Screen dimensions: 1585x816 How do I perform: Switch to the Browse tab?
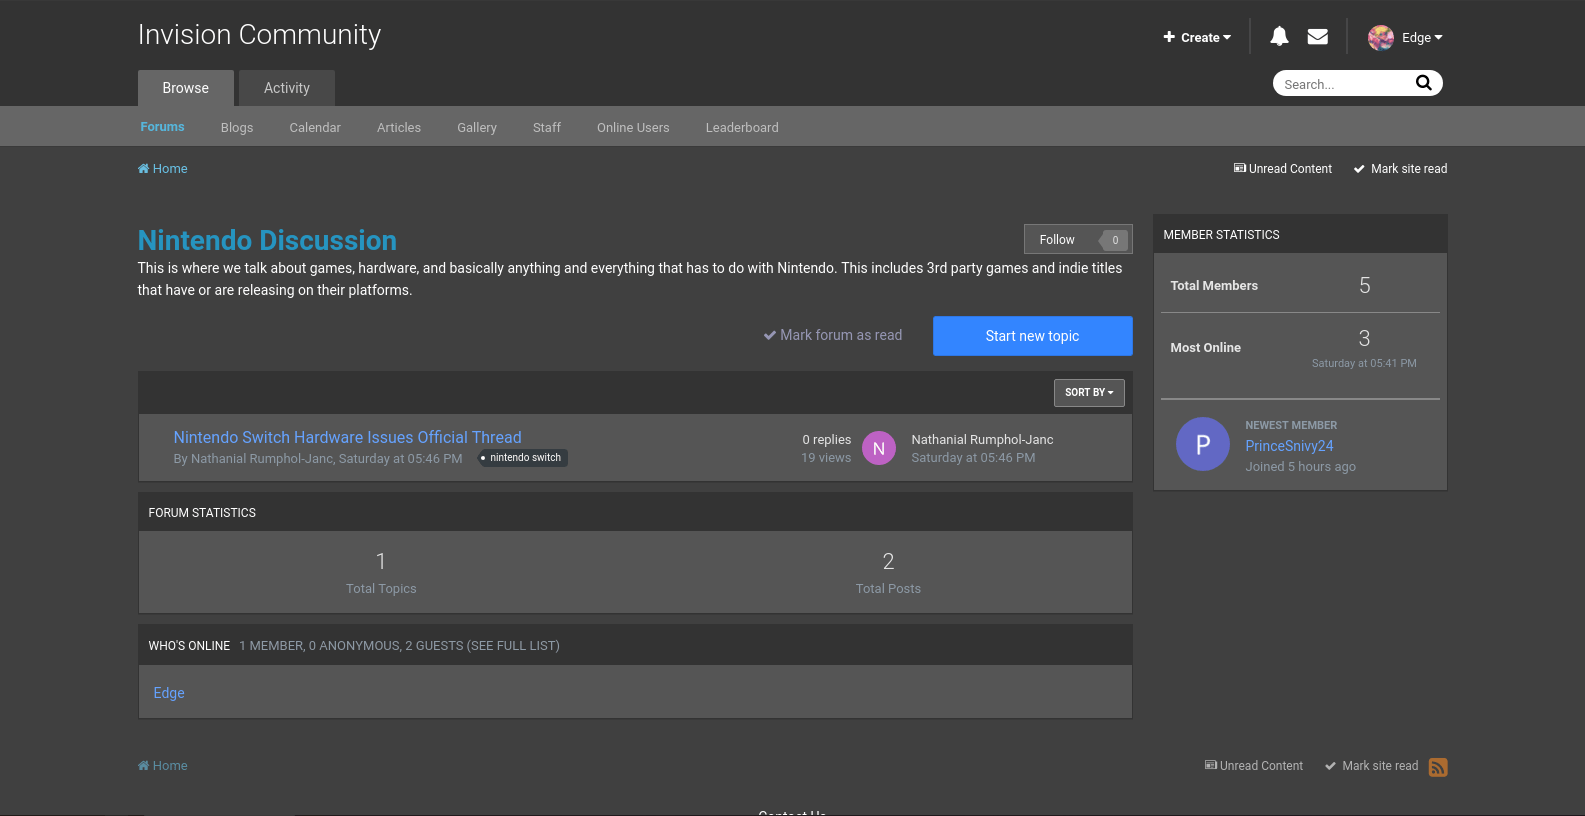[186, 88]
